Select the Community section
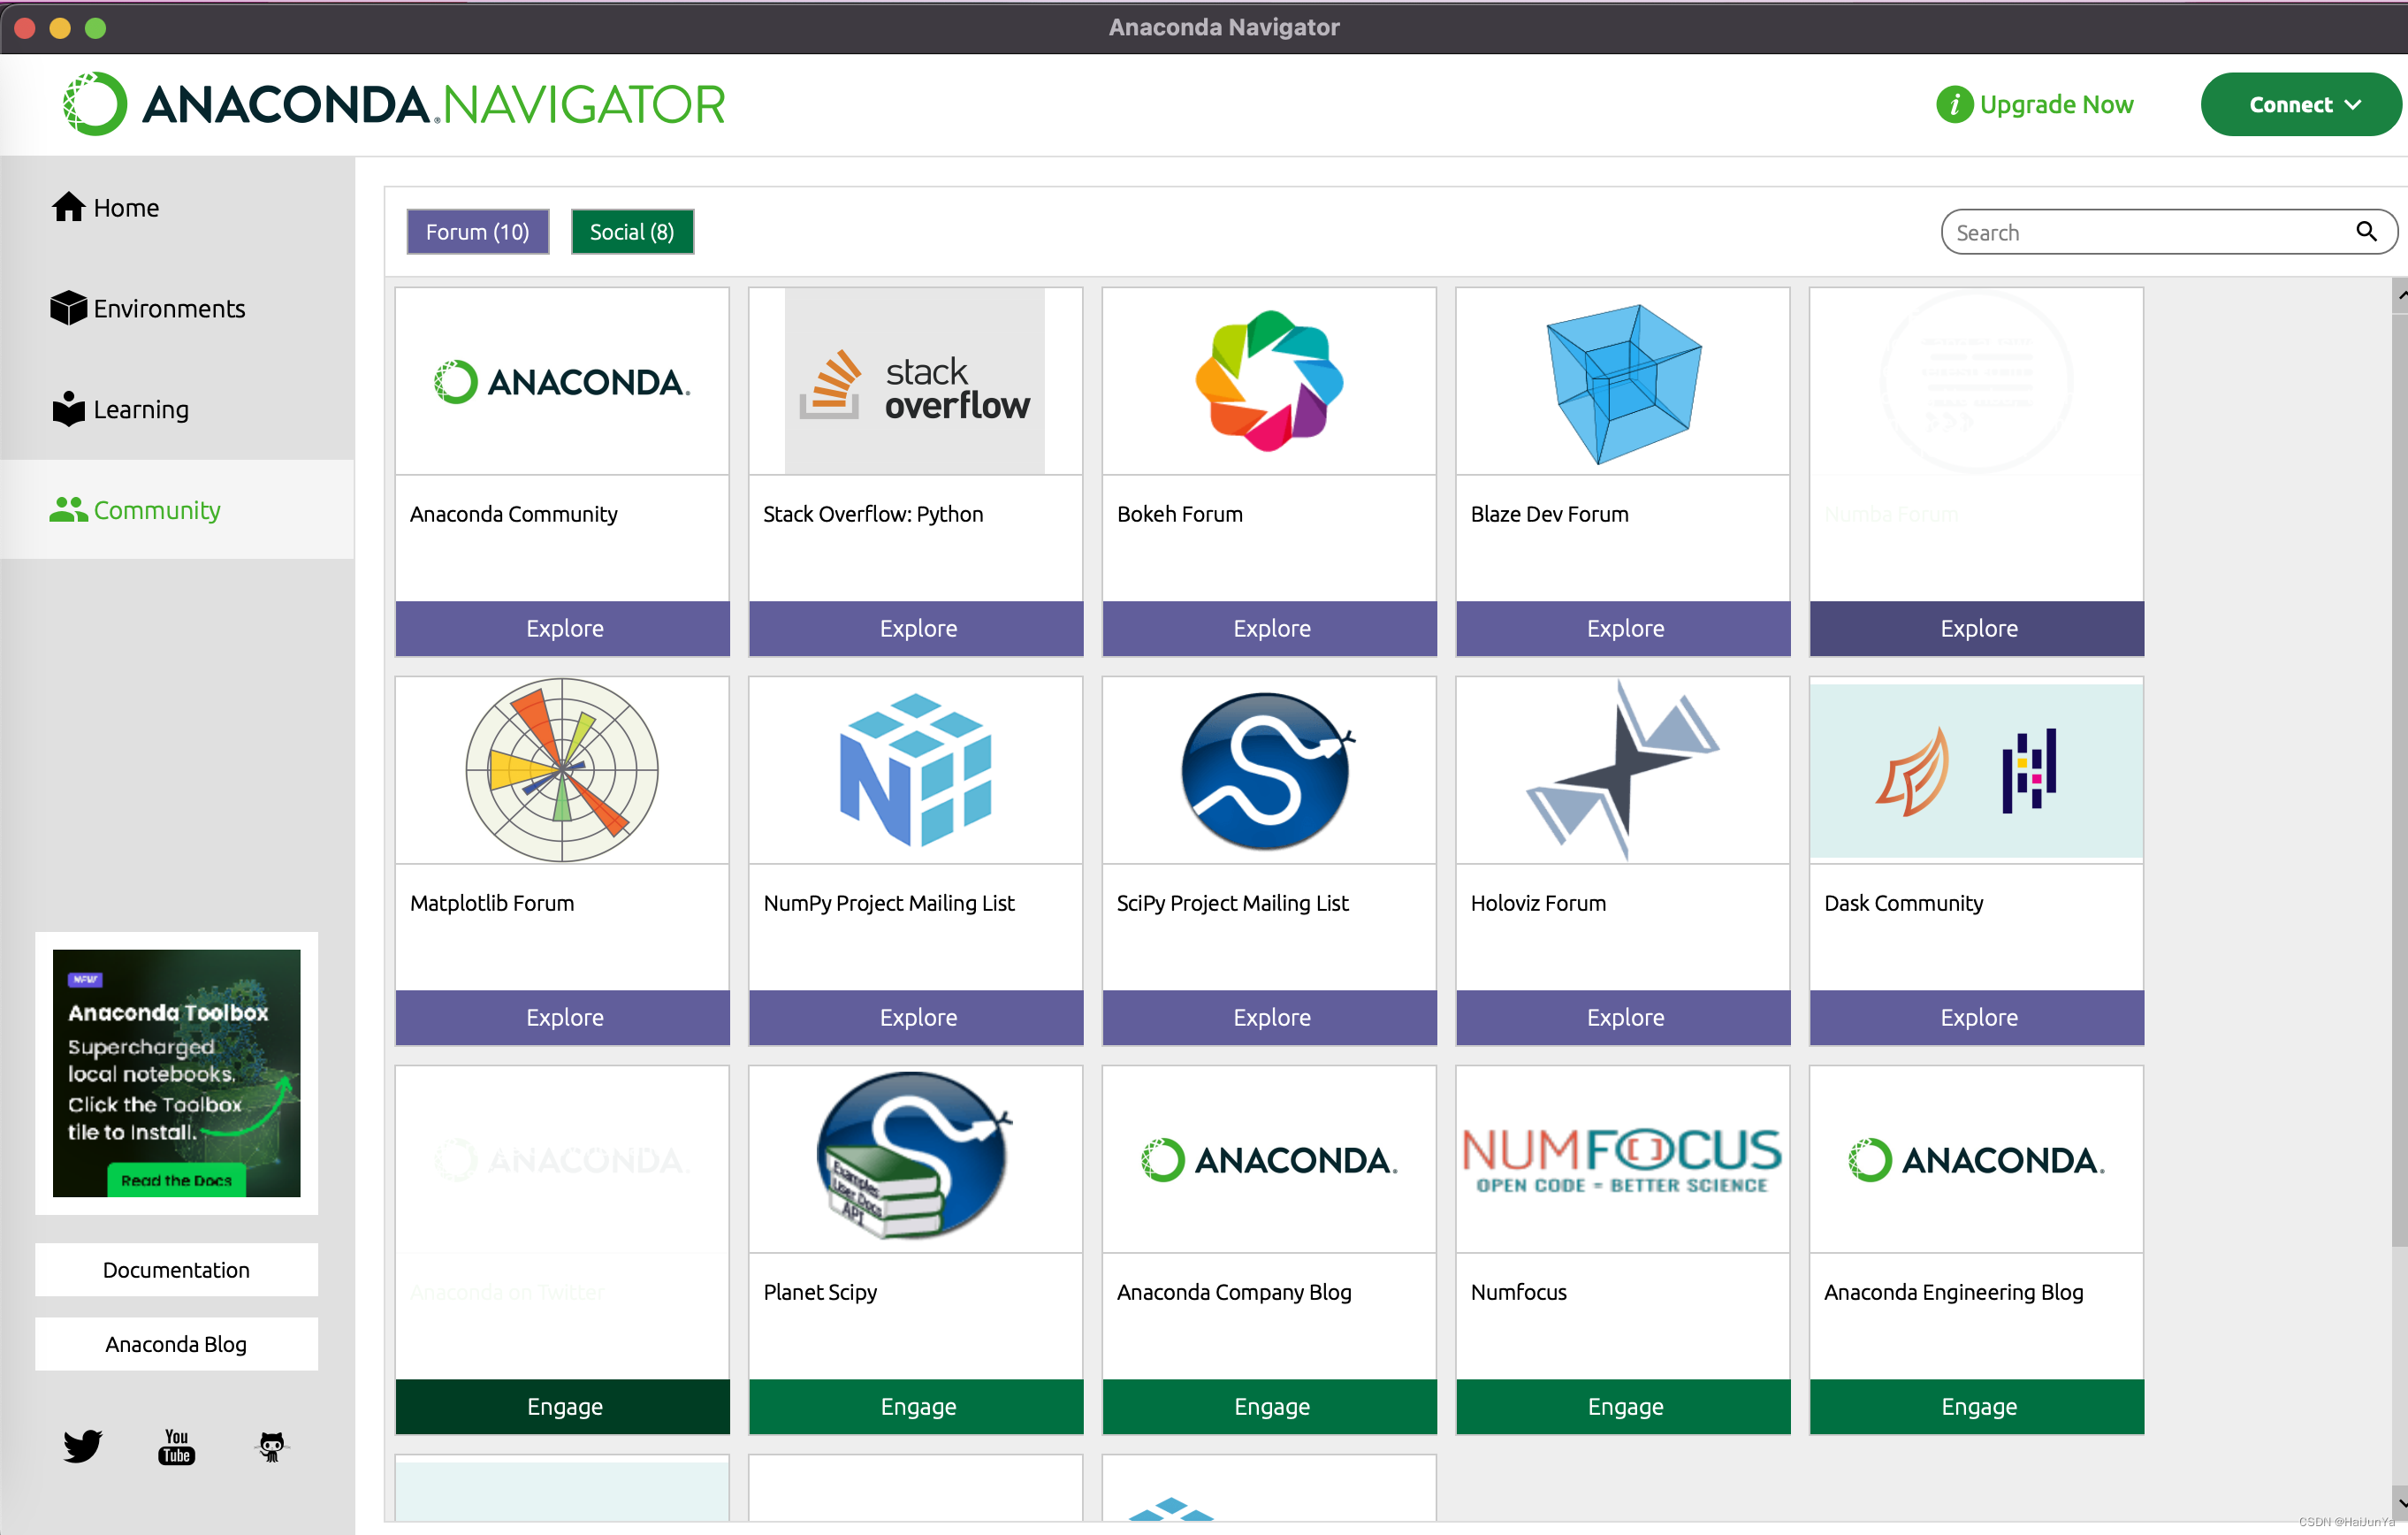The height and width of the screenshot is (1535, 2408). coord(177,510)
